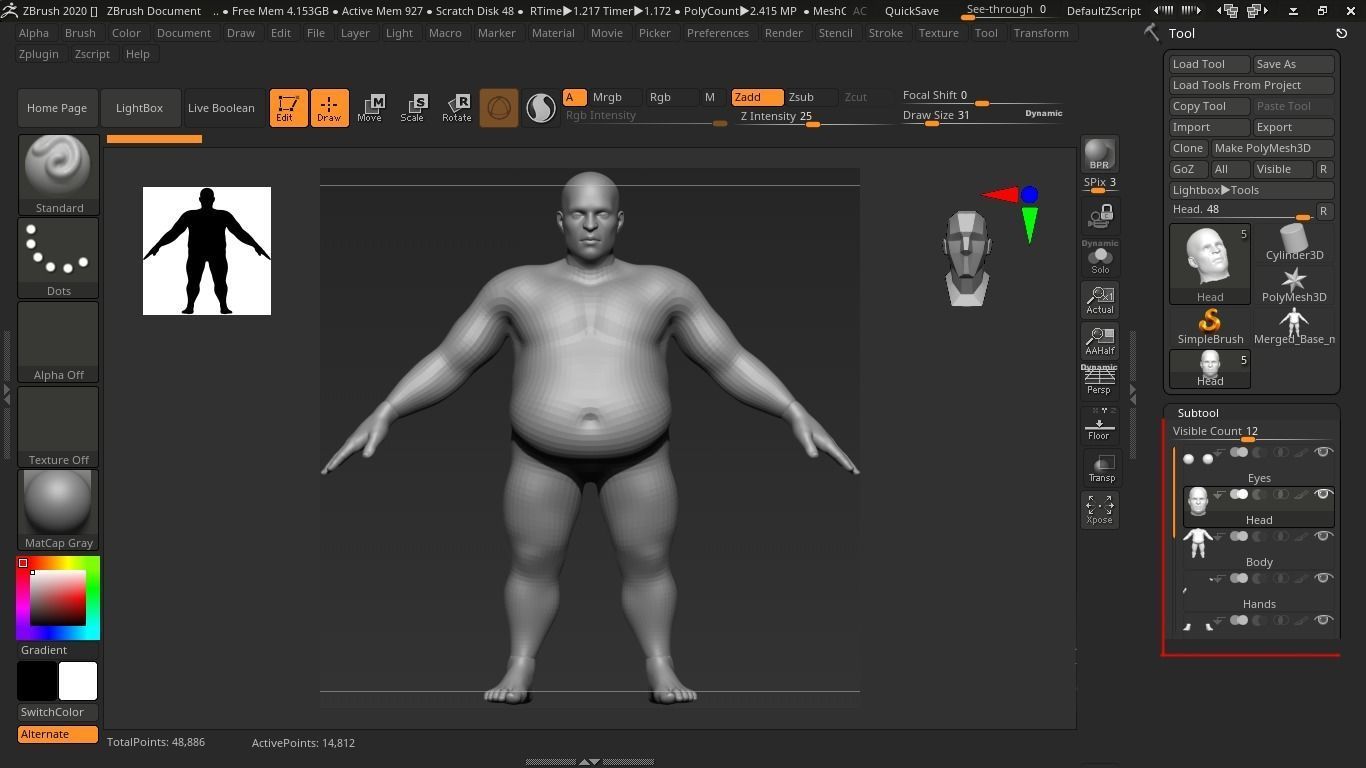Image resolution: width=1366 pixels, height=768 pixels.
Task: Pick a color in the color square
Action: click(x=58, y=598)
